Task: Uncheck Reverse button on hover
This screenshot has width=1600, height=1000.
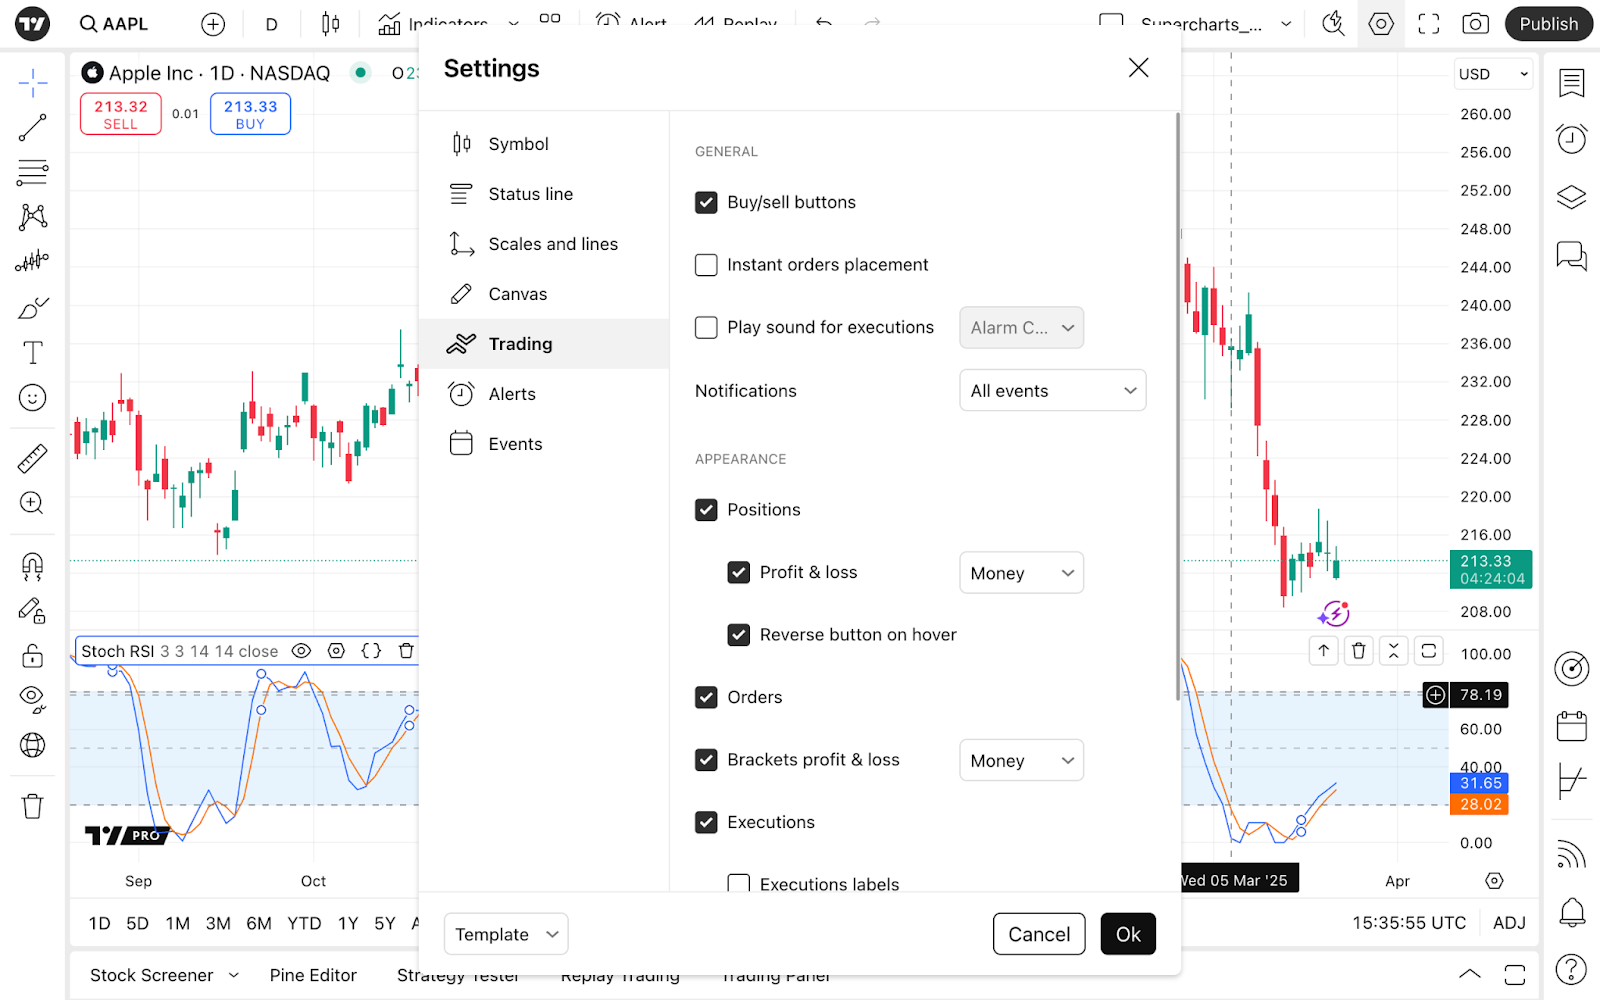Action: coord(739,635)
